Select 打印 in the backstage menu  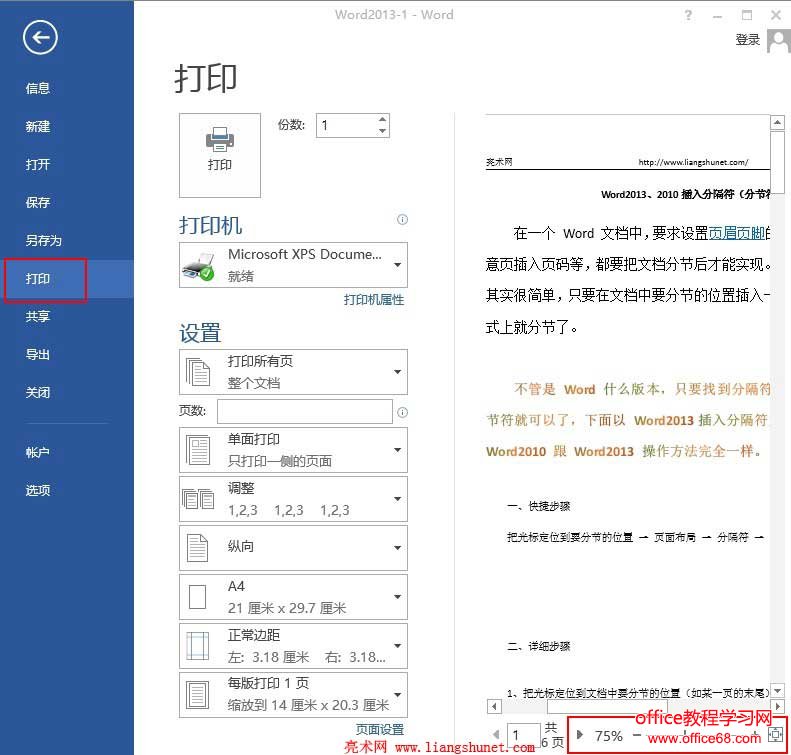38,279
